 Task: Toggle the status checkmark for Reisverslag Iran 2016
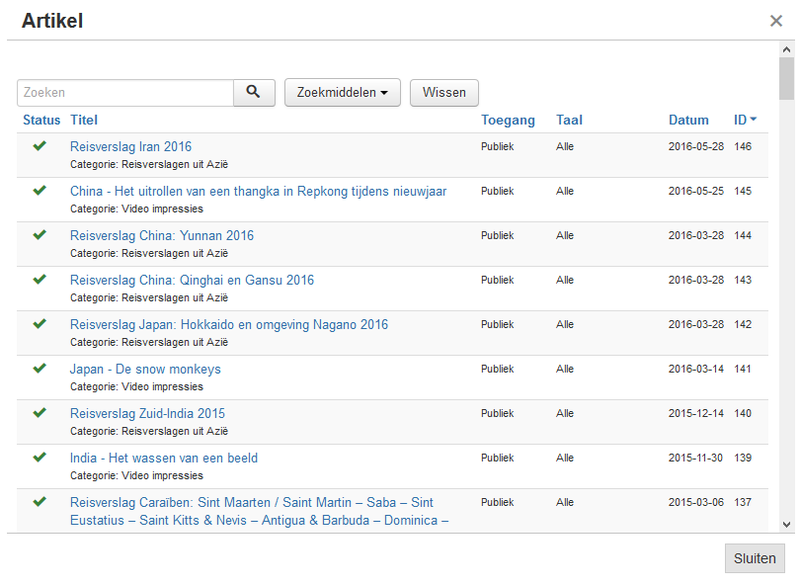click(40, 146)
